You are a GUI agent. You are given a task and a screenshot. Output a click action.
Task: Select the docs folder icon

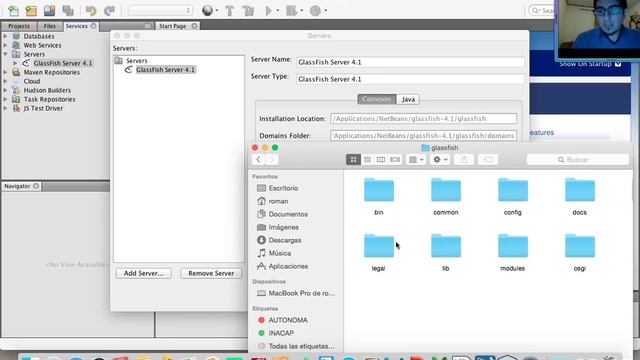tap(580, 190)
